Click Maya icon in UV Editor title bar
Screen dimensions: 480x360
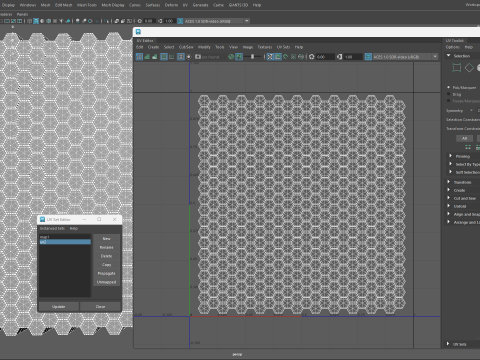(138, 32)
